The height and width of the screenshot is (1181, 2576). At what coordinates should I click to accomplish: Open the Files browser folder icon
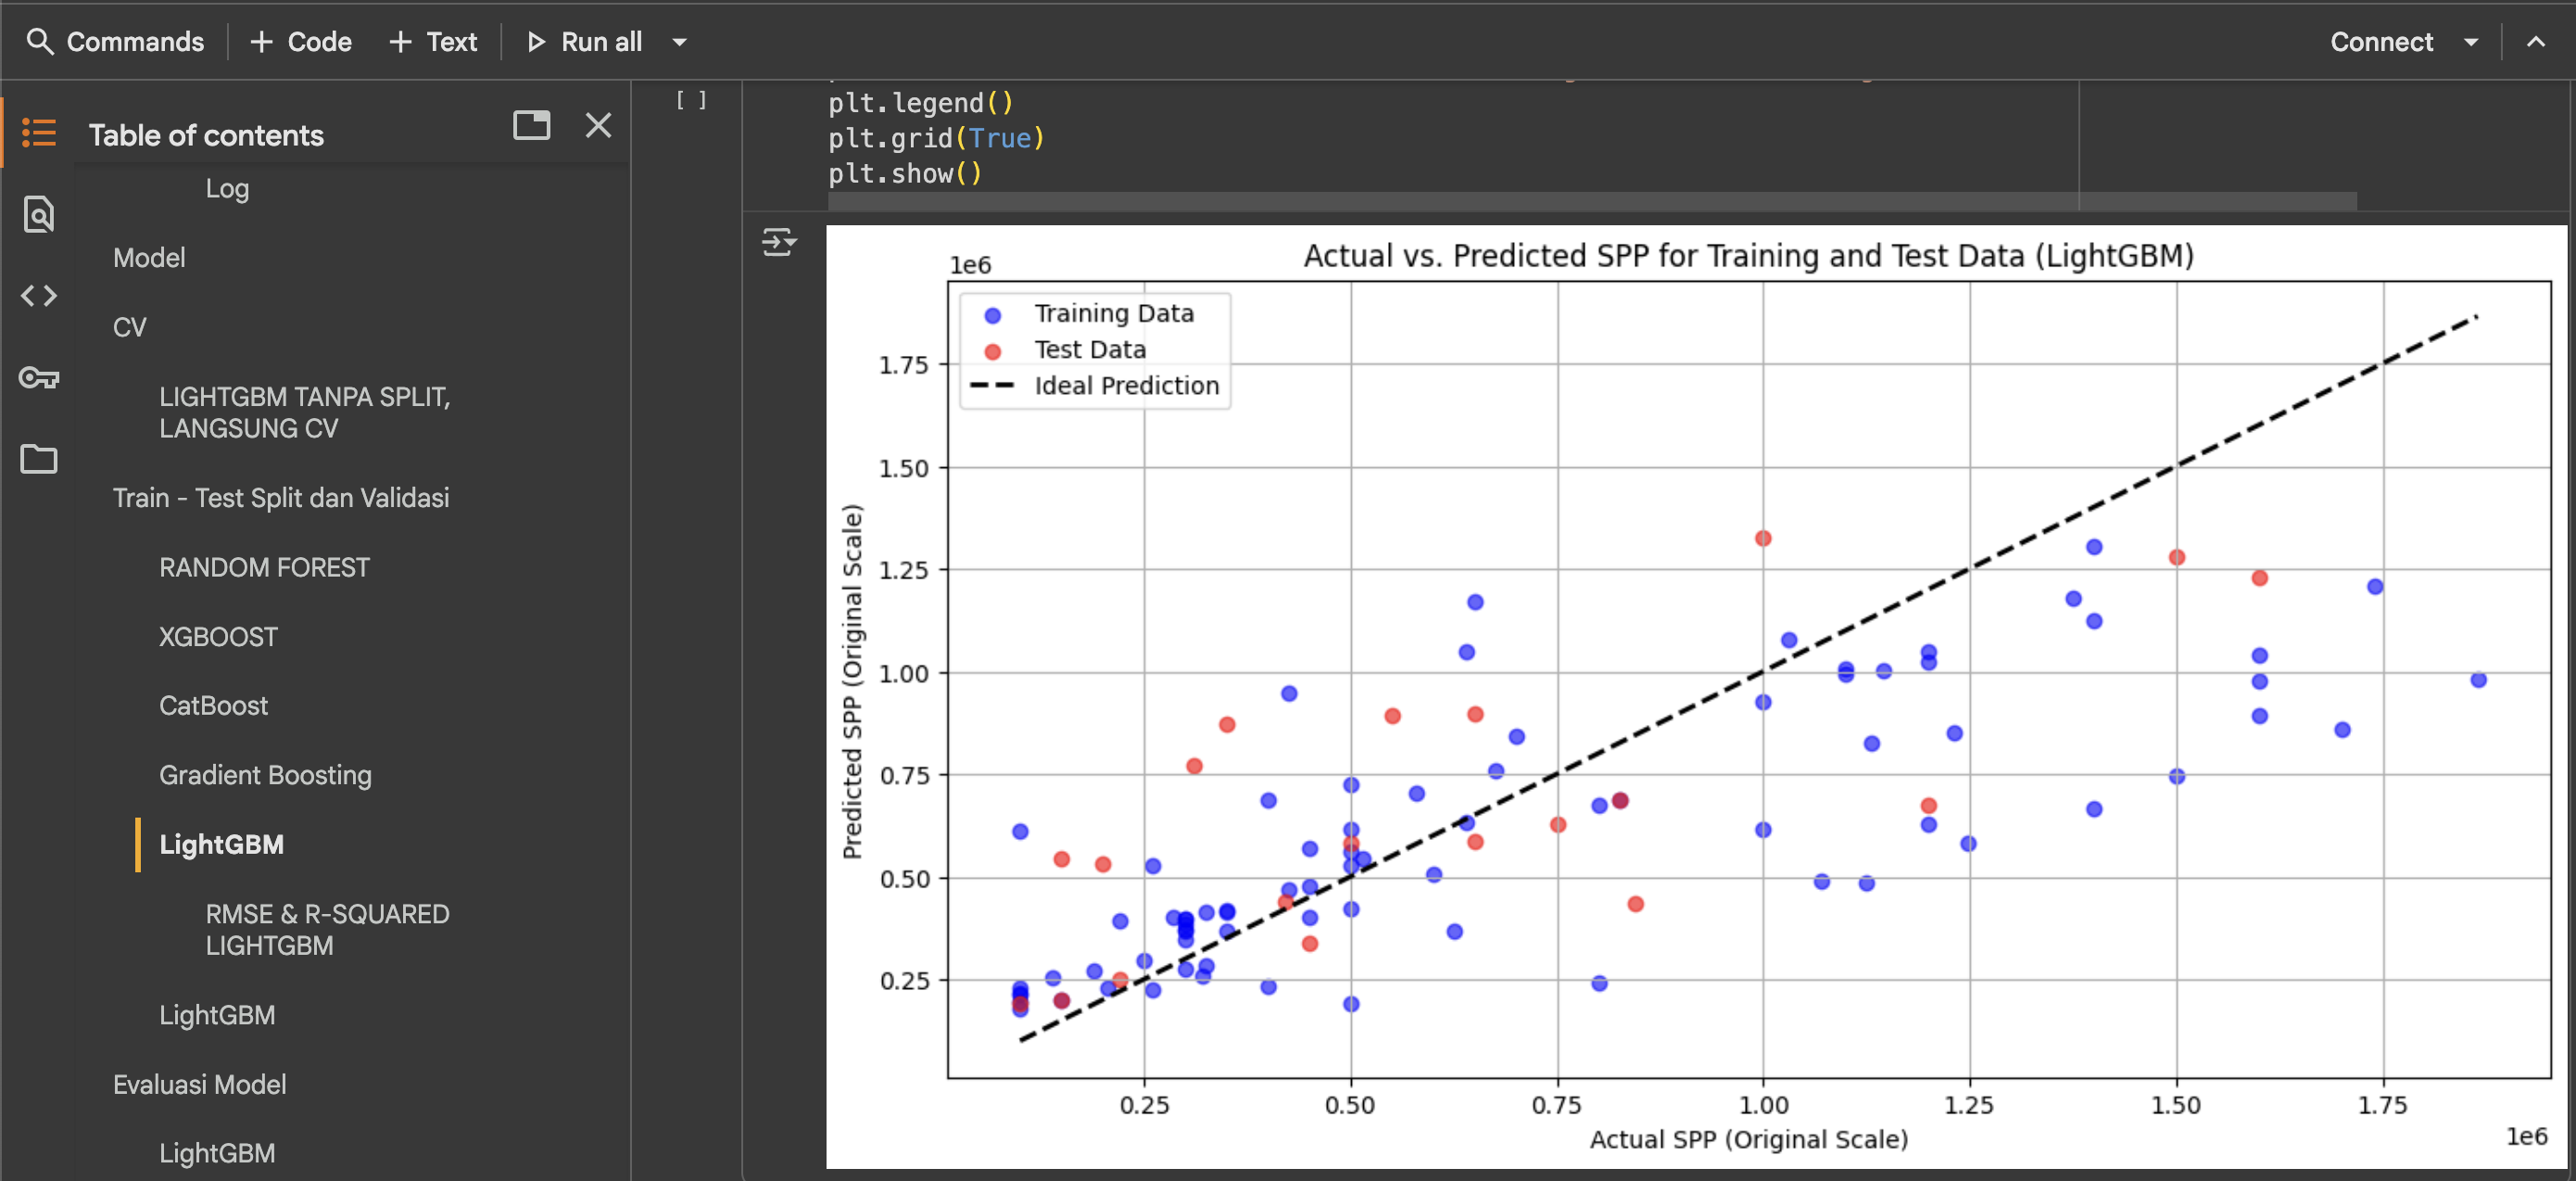coord(38,460)
